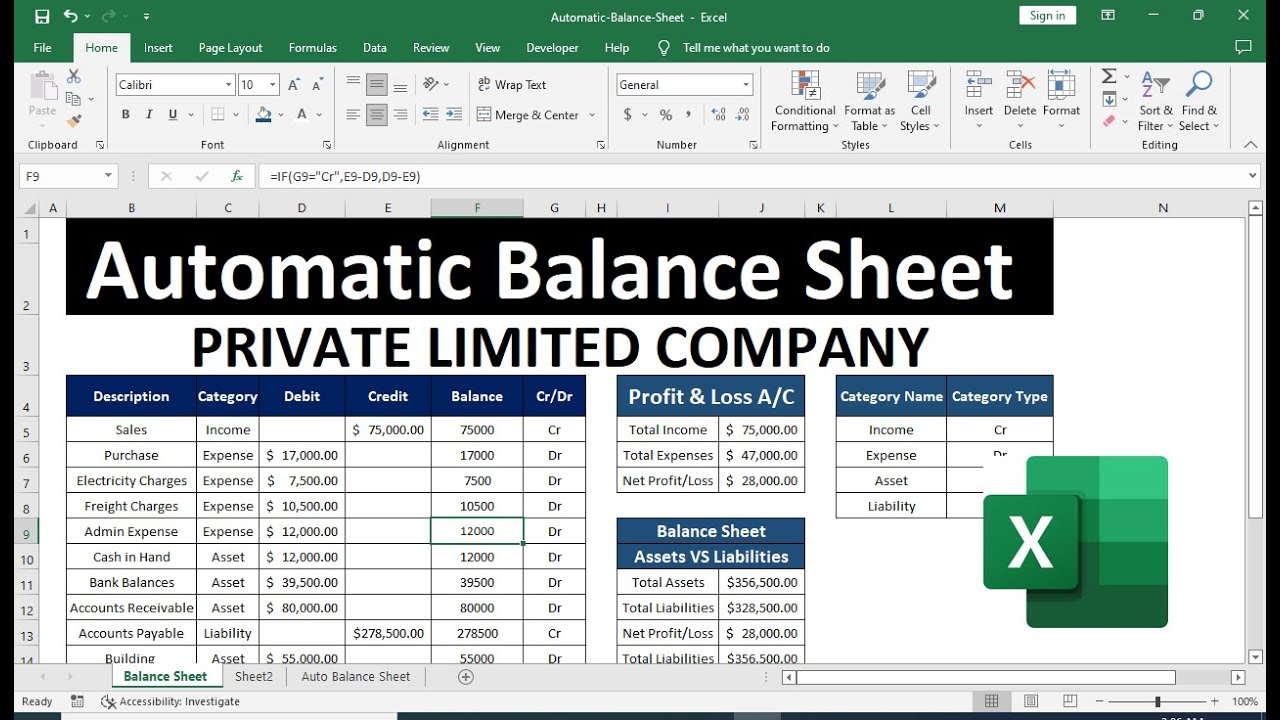Click Tell me what you want to do
1280x720 pixels.
[x=756, y=47]
